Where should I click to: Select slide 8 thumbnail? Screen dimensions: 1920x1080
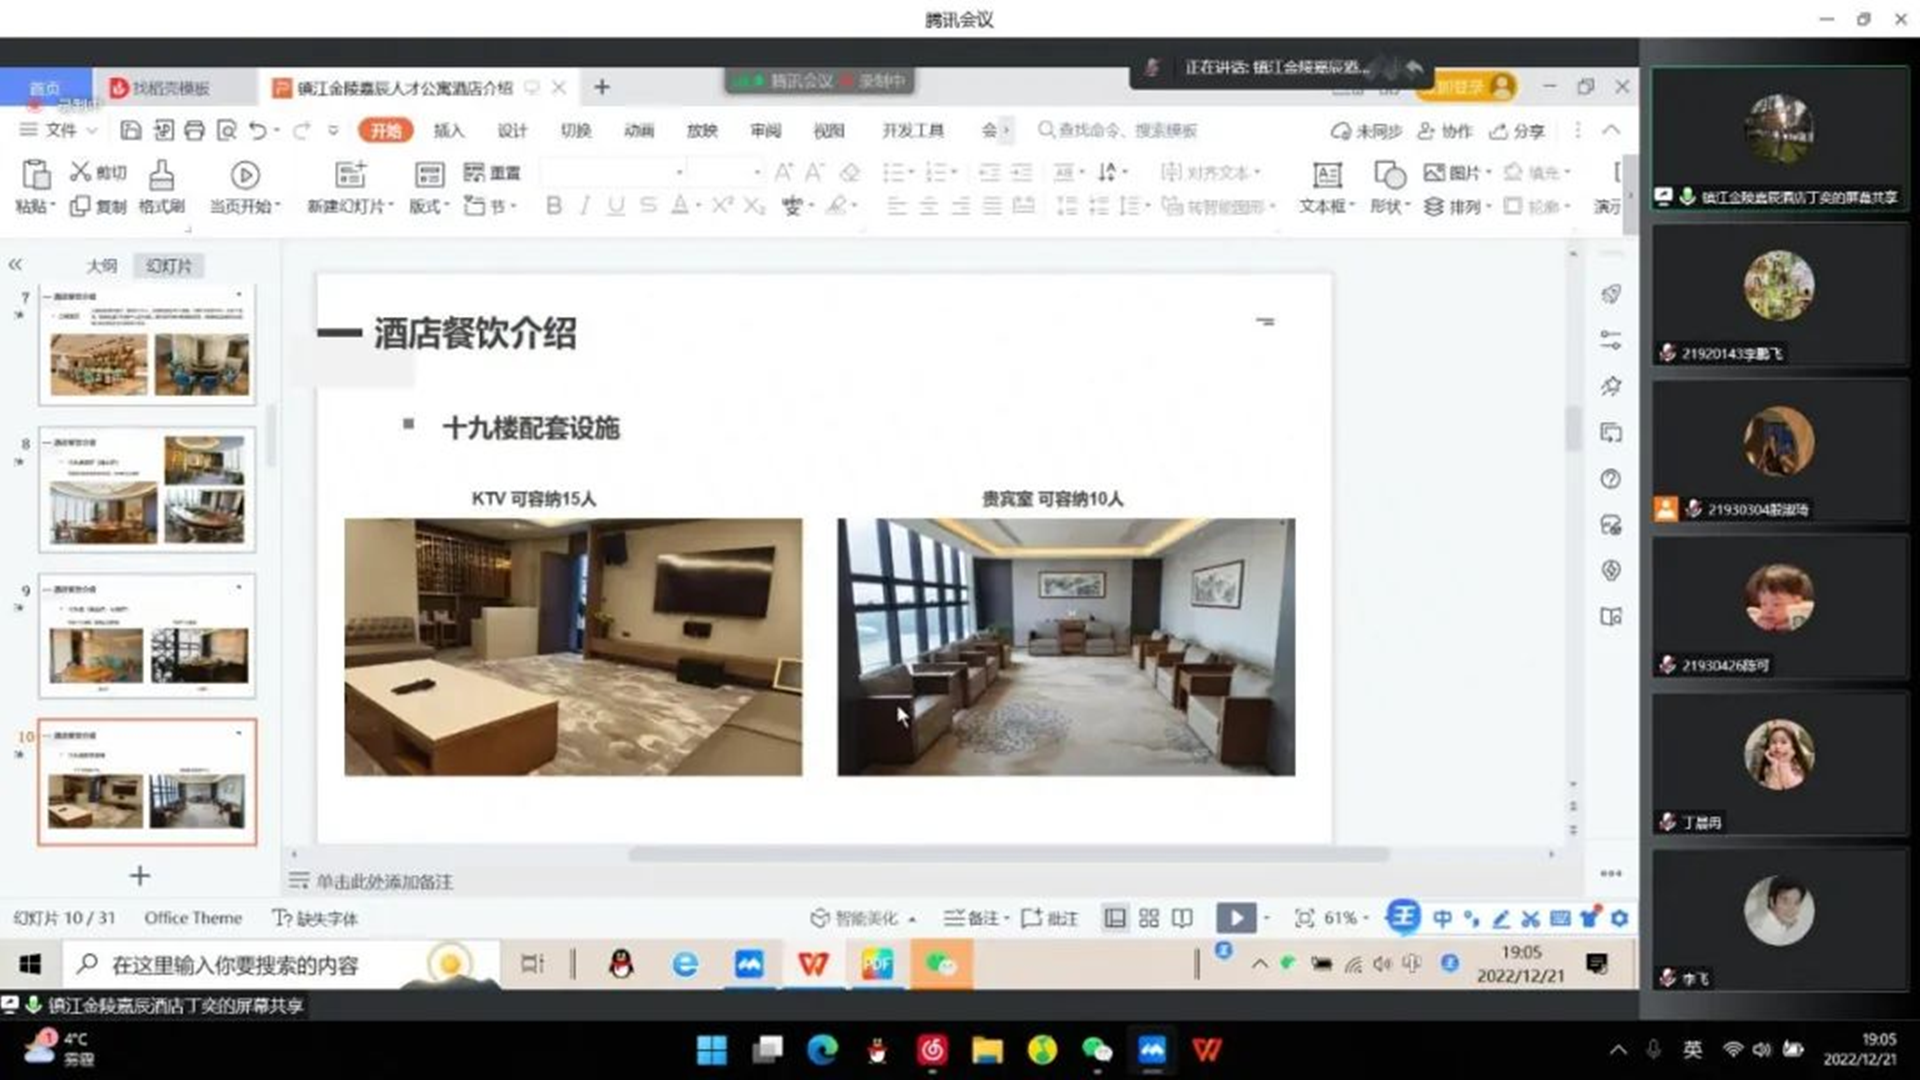tap(147, 489)
